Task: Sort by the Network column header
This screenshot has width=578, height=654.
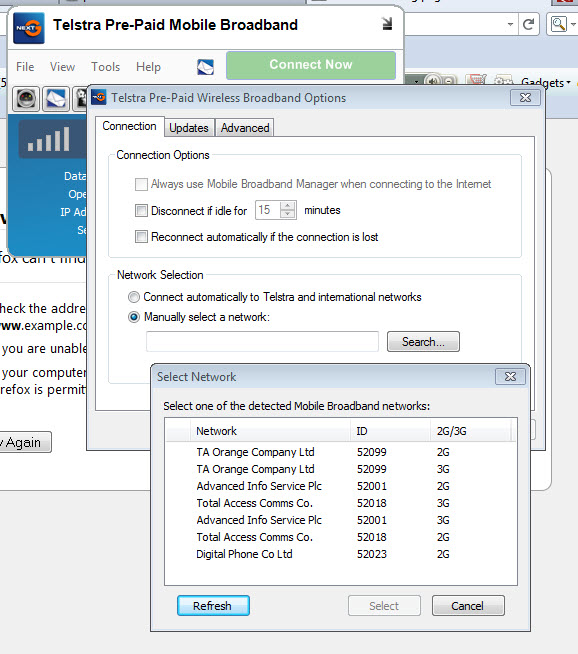Action: click(x=270, y=431)
